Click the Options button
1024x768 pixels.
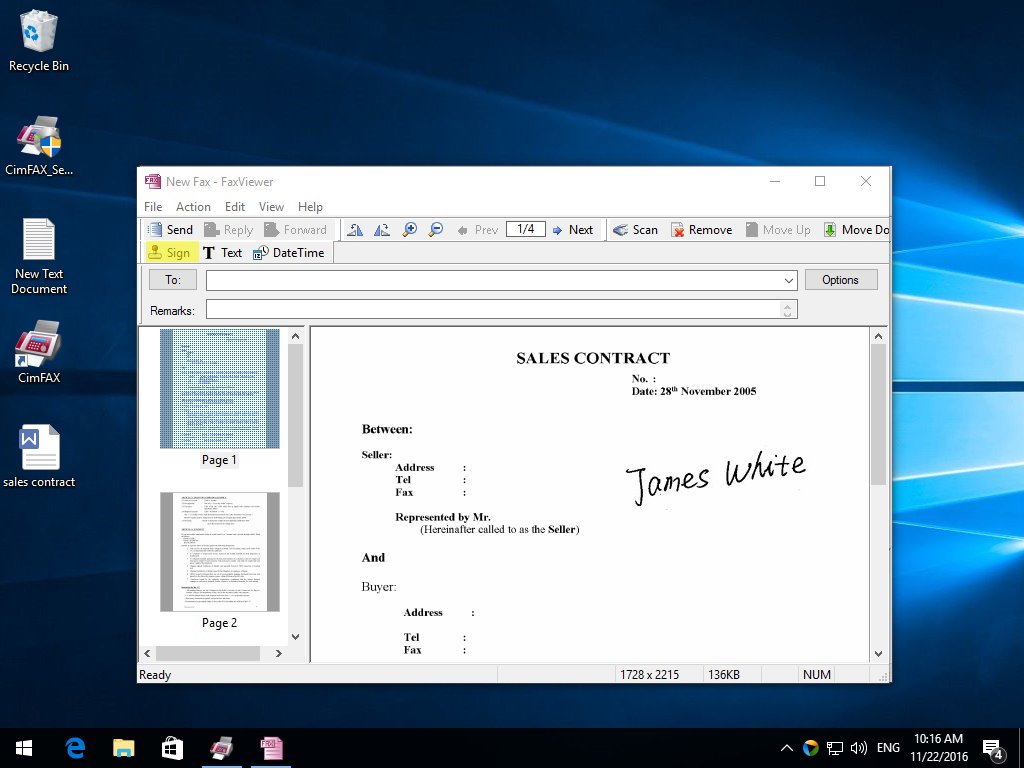[840, 280]
